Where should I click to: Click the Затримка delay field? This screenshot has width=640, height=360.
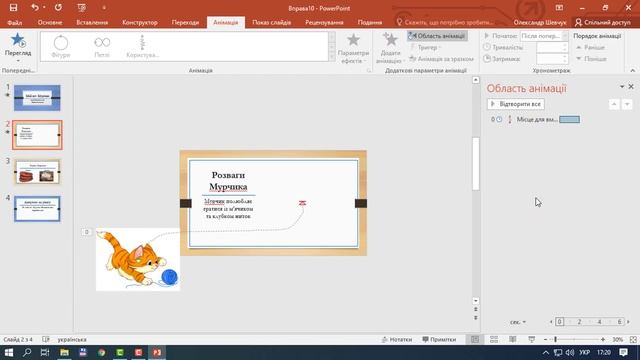click(552, 59)
